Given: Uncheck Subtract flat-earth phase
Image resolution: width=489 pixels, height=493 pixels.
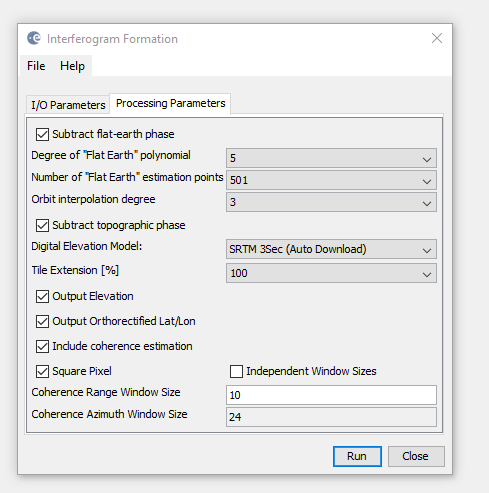Looking at the screenshot, I should pyautogui.click(x=42, y=134).
